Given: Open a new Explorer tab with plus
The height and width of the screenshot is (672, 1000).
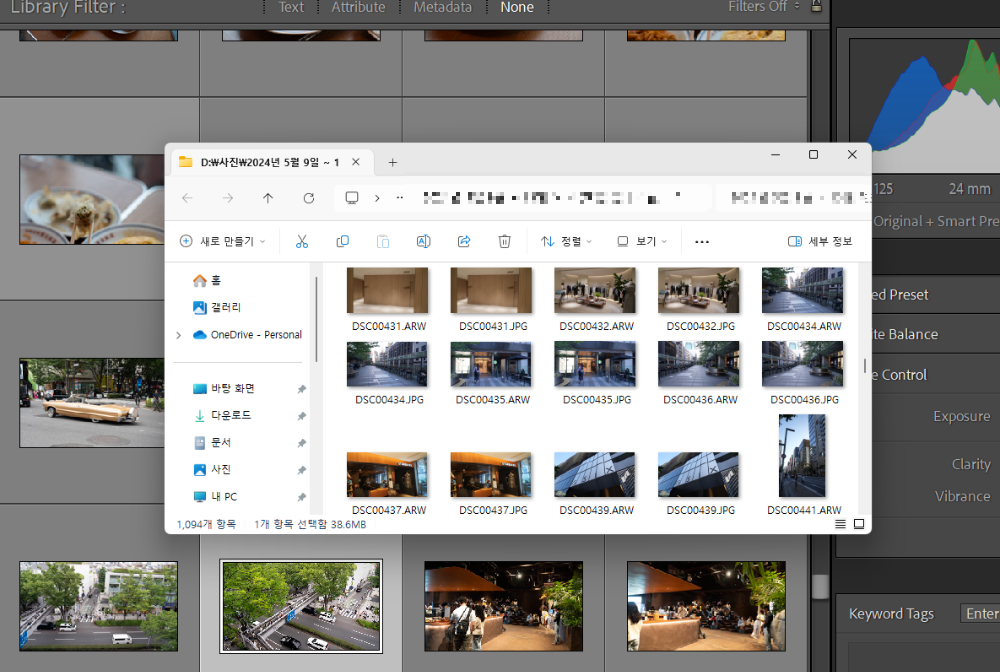Looking at the screenshot, I should click(393, 163).
